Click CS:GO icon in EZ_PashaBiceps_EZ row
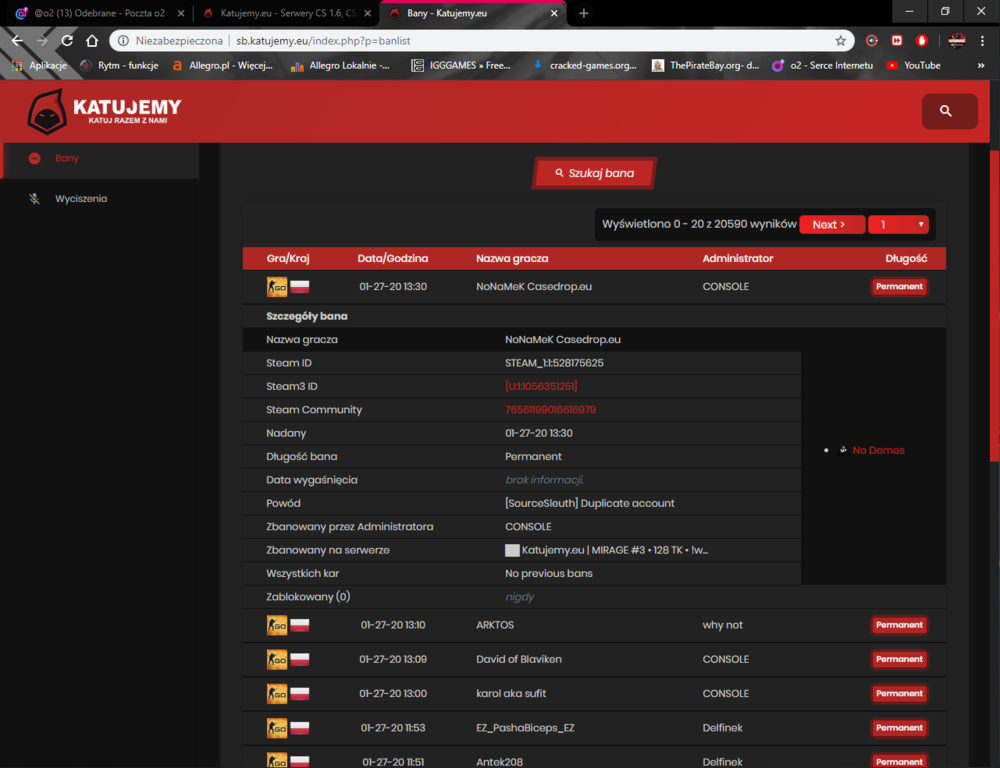 277,728
